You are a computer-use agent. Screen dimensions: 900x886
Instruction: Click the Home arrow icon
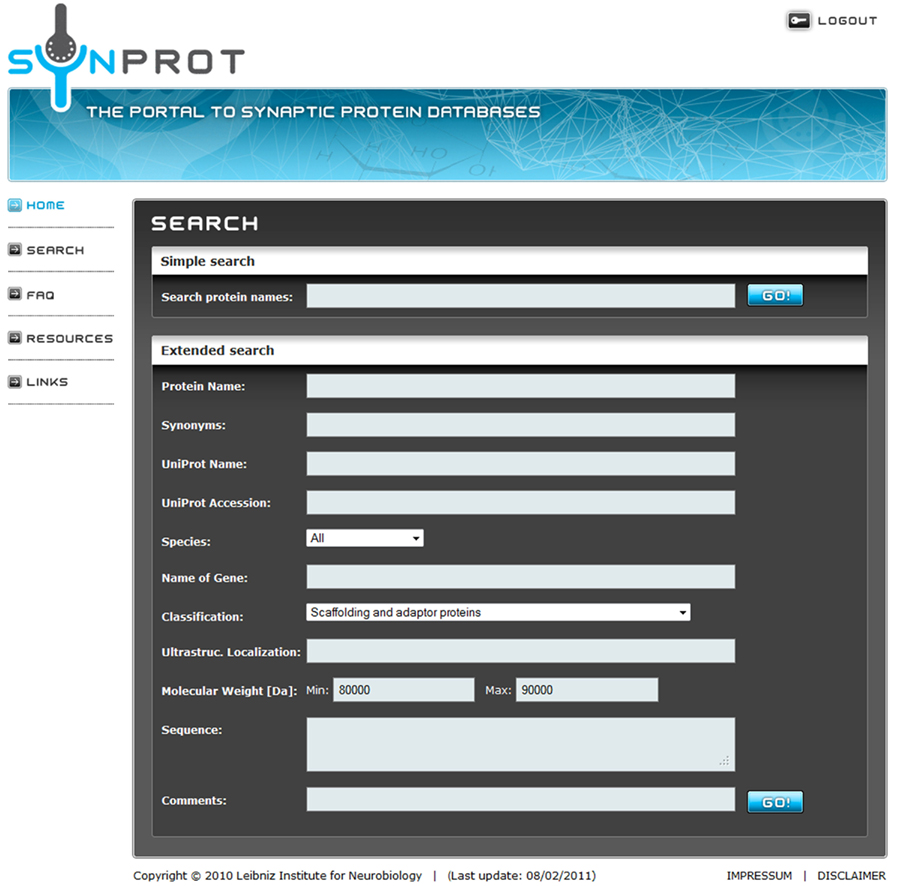tap(15, 205)
